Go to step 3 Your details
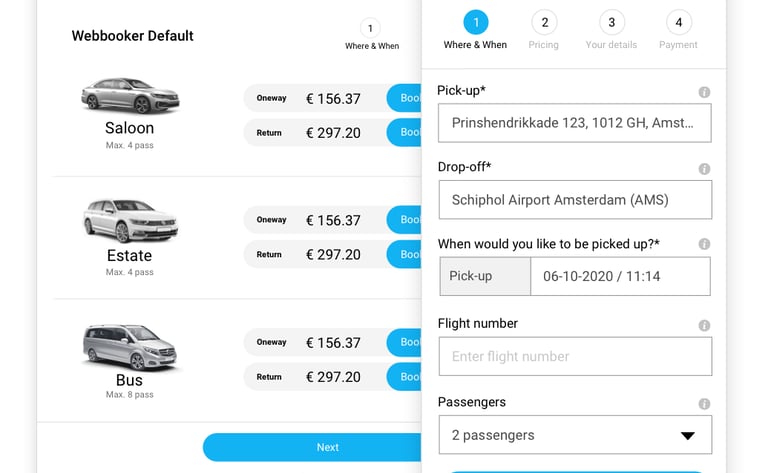The width and height of the screenshot is (768, 473). click(x=611, y=30)
